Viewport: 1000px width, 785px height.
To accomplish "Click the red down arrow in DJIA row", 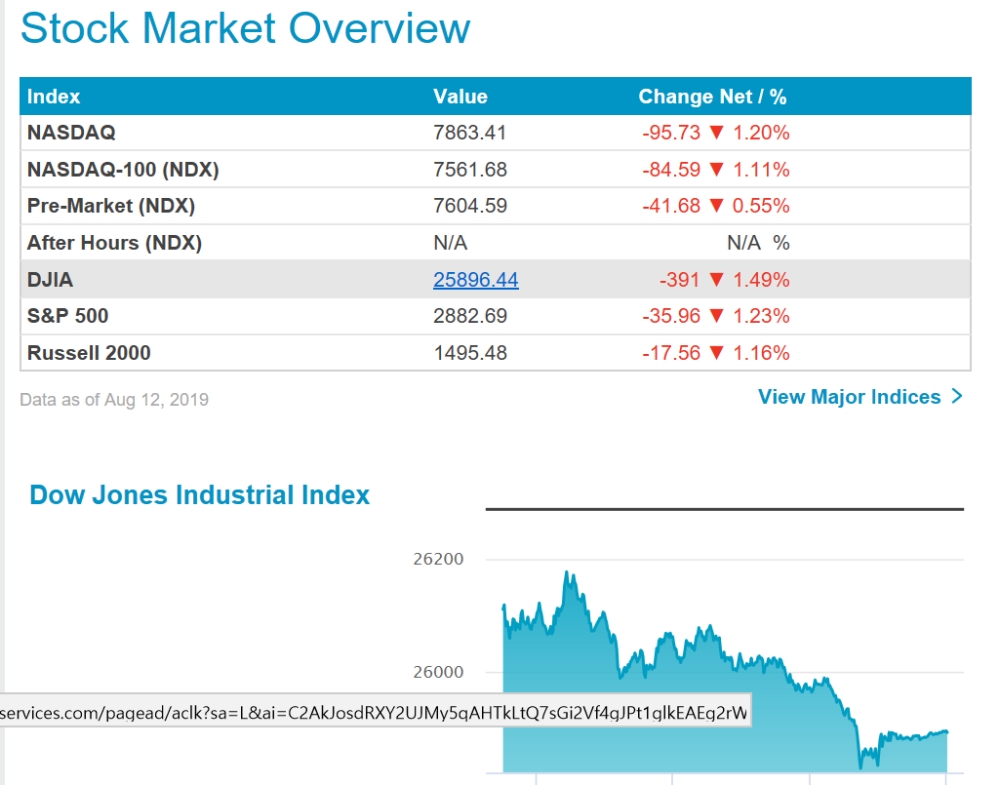I will (x=716, y=280).
